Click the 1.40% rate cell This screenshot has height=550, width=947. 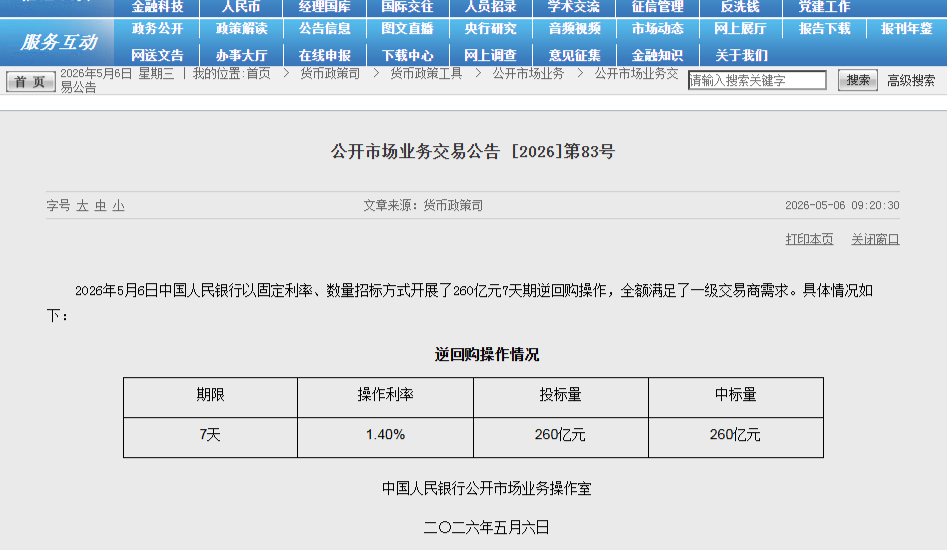385,435
